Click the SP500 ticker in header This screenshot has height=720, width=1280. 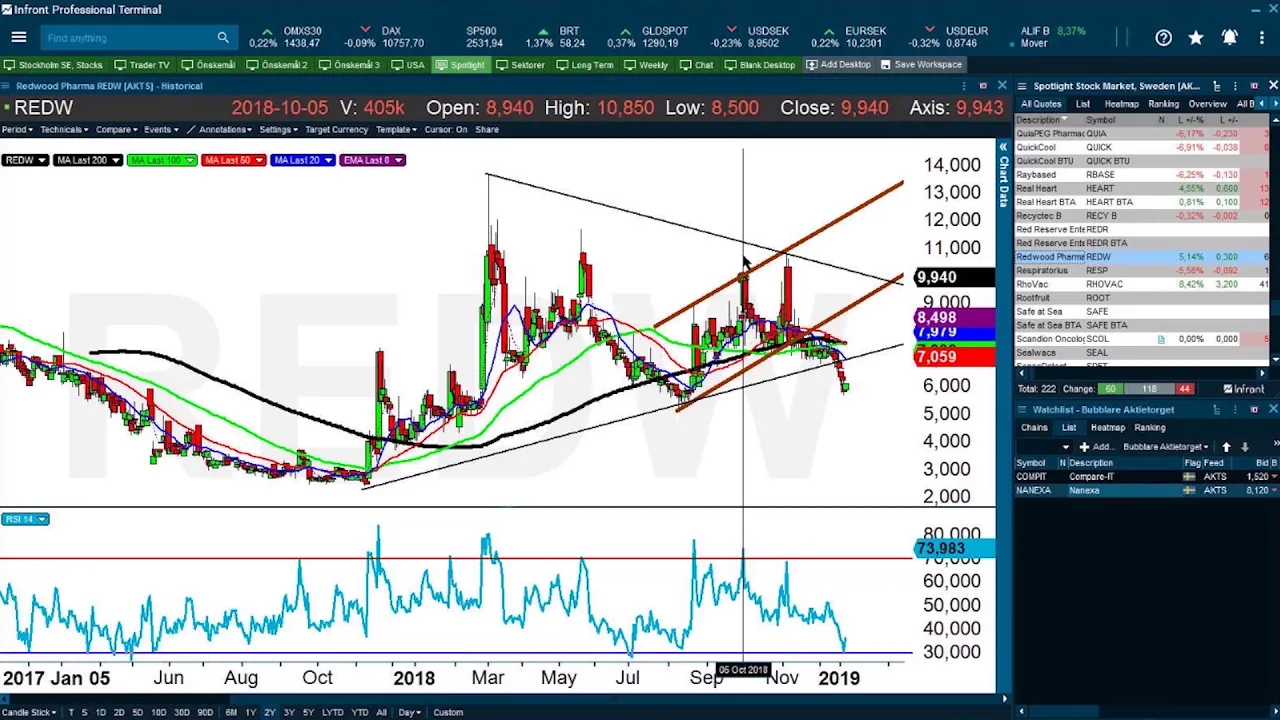click(483, 37)
